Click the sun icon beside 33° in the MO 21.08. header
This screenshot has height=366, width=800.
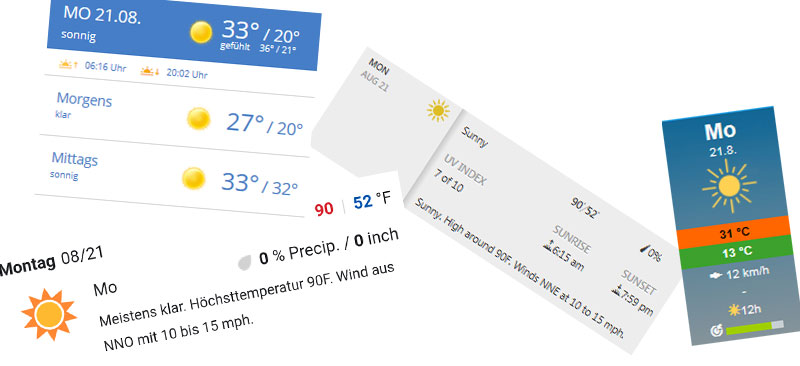(x=201, y=32)
